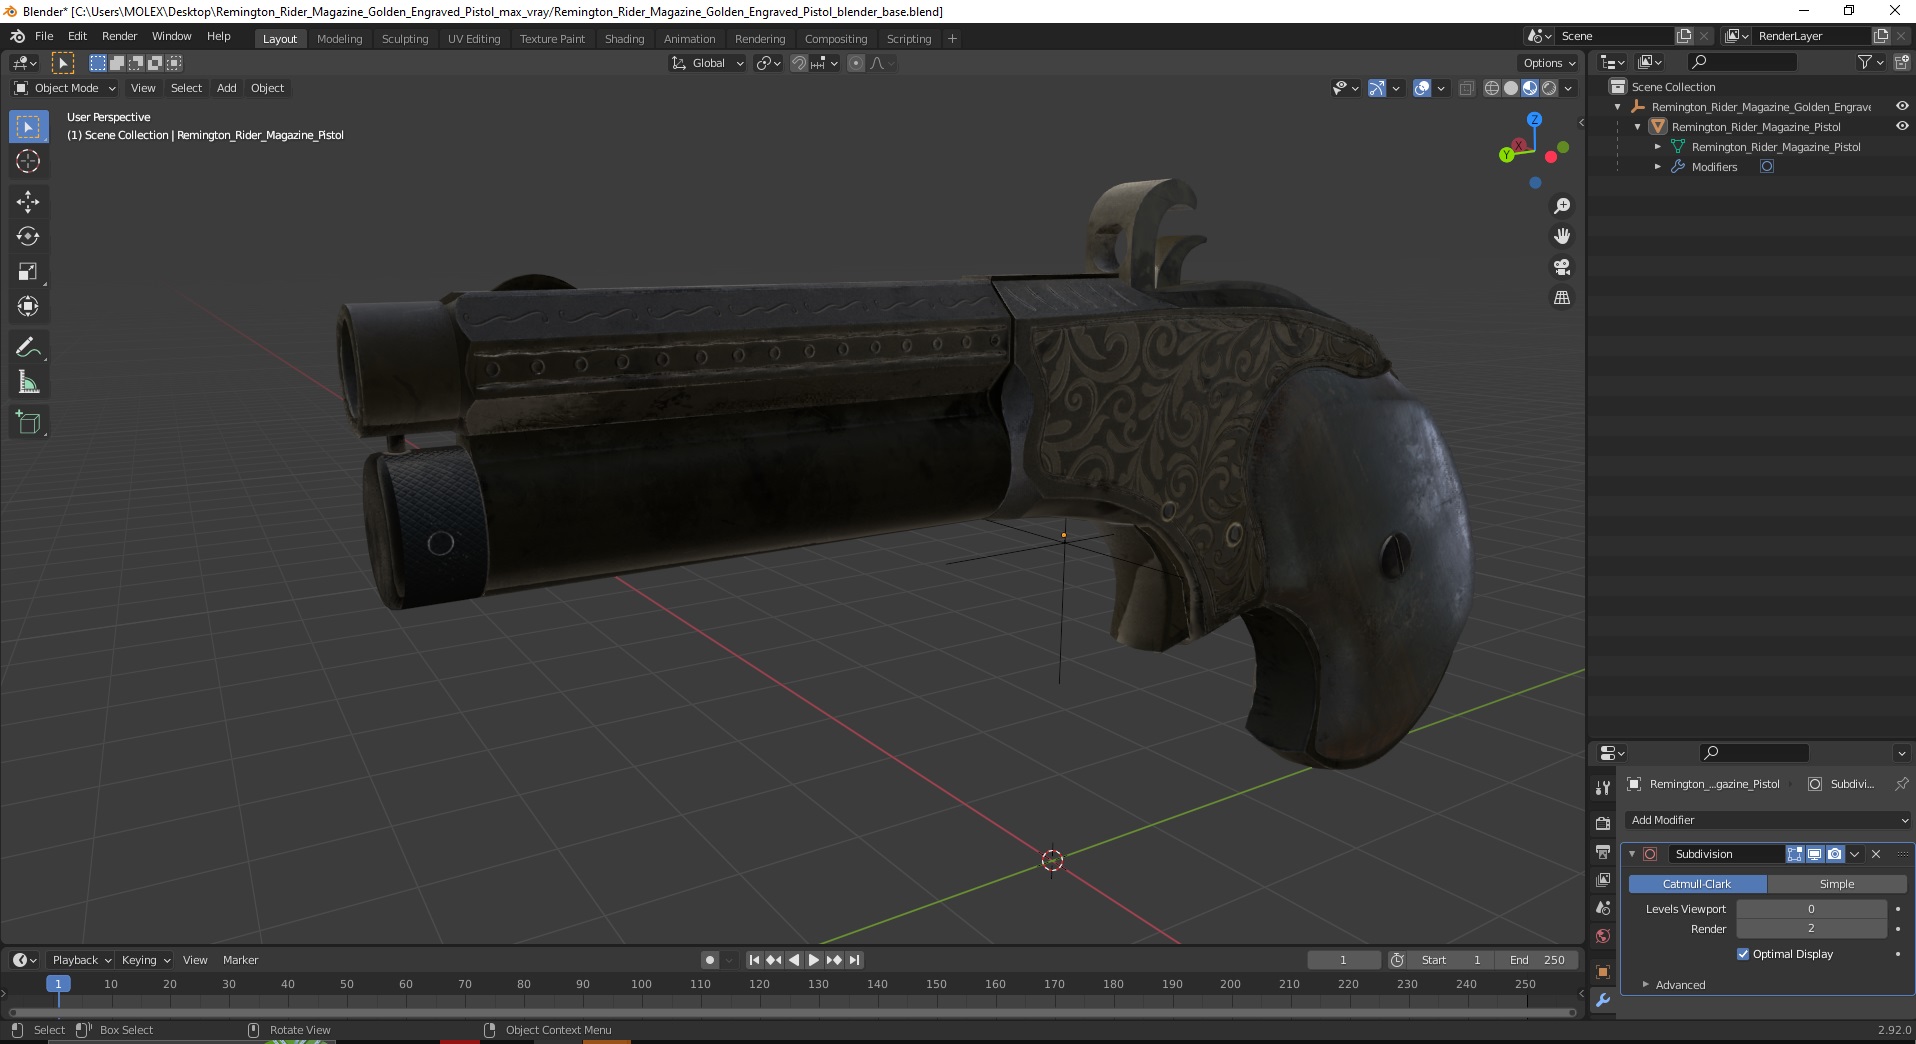Image resolution: width=1916 pixels, height=1044 pixels.
Task: Click the Blender logo menu icon
Action: tap(17, 36)
